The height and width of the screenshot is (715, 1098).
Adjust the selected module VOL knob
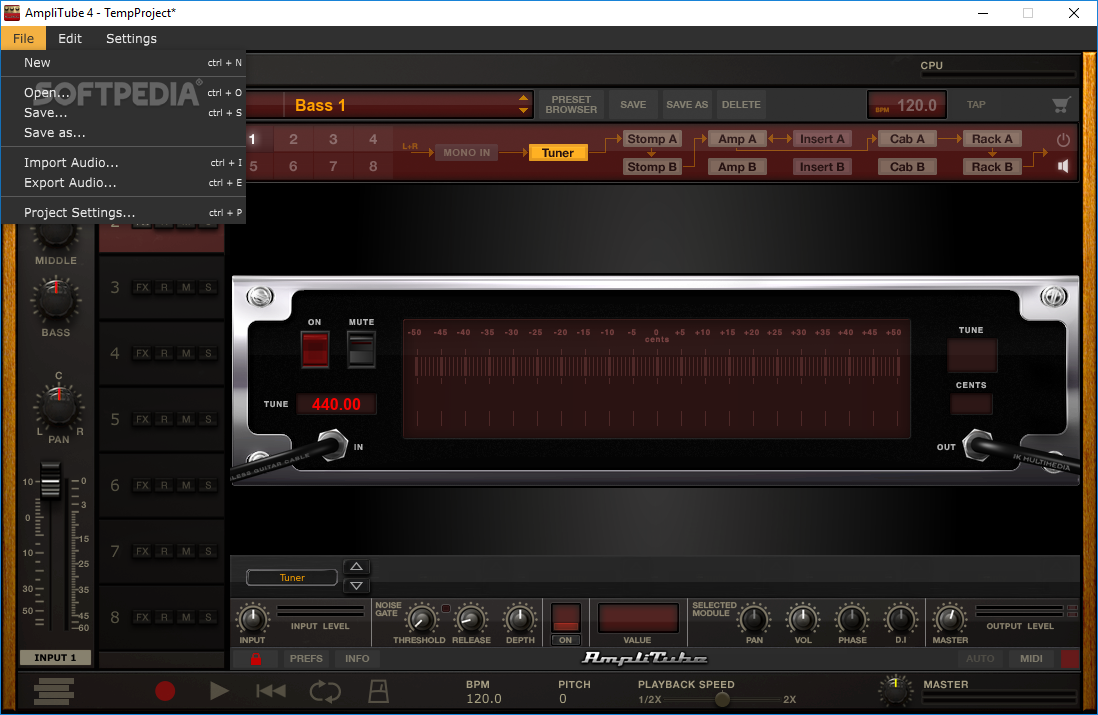pos(803,619)
